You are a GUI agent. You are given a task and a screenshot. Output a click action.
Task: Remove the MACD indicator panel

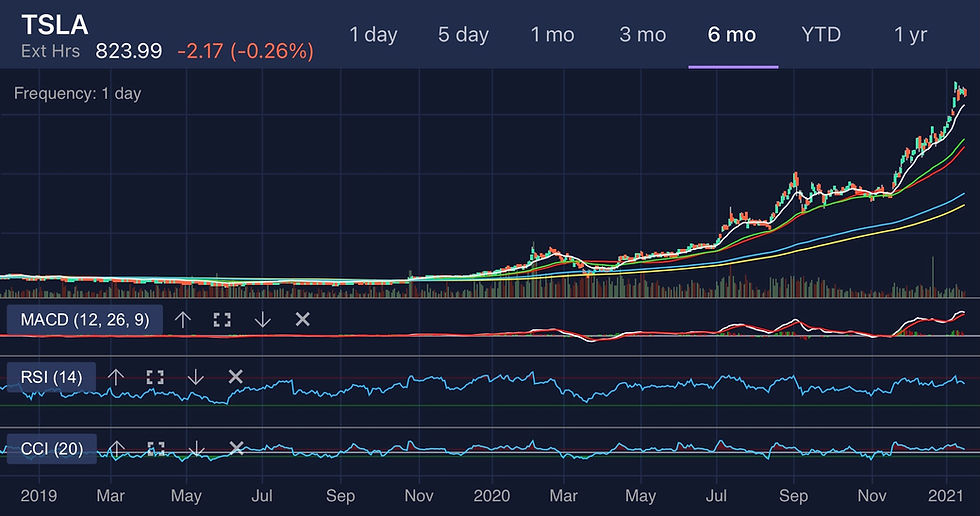coord(302,319)
